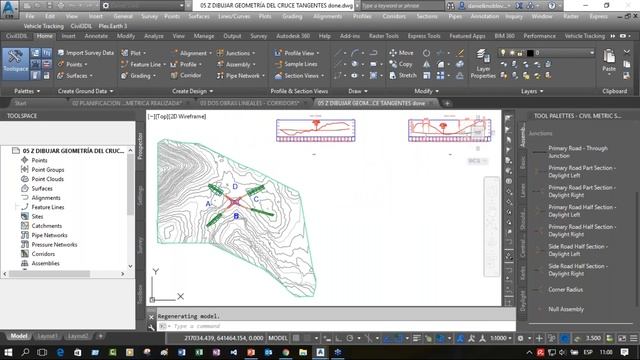
Task: Open the Layer name dropdown
Action: (591, 53)
